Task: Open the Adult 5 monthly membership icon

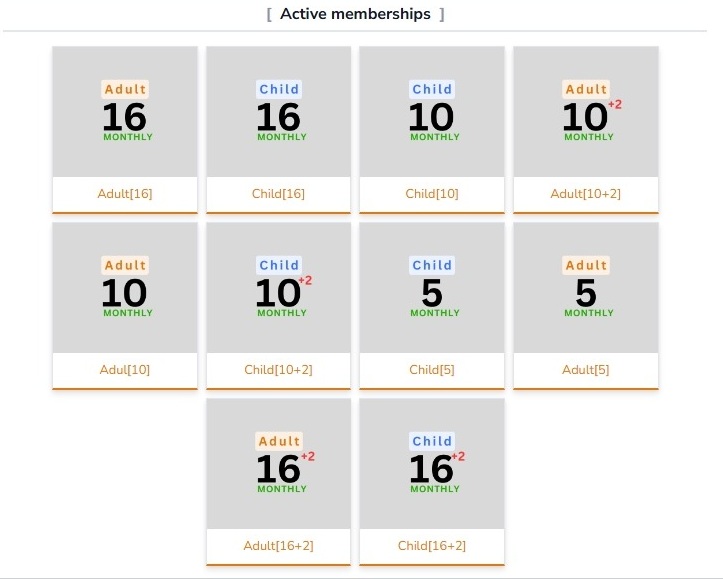Action: point(586,288)
